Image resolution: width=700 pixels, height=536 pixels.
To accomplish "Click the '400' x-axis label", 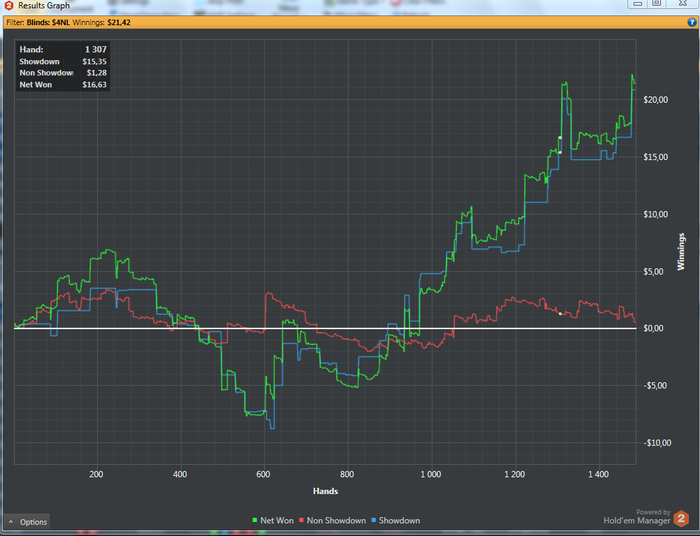I will pyautogui.click(x=180, y=474).
